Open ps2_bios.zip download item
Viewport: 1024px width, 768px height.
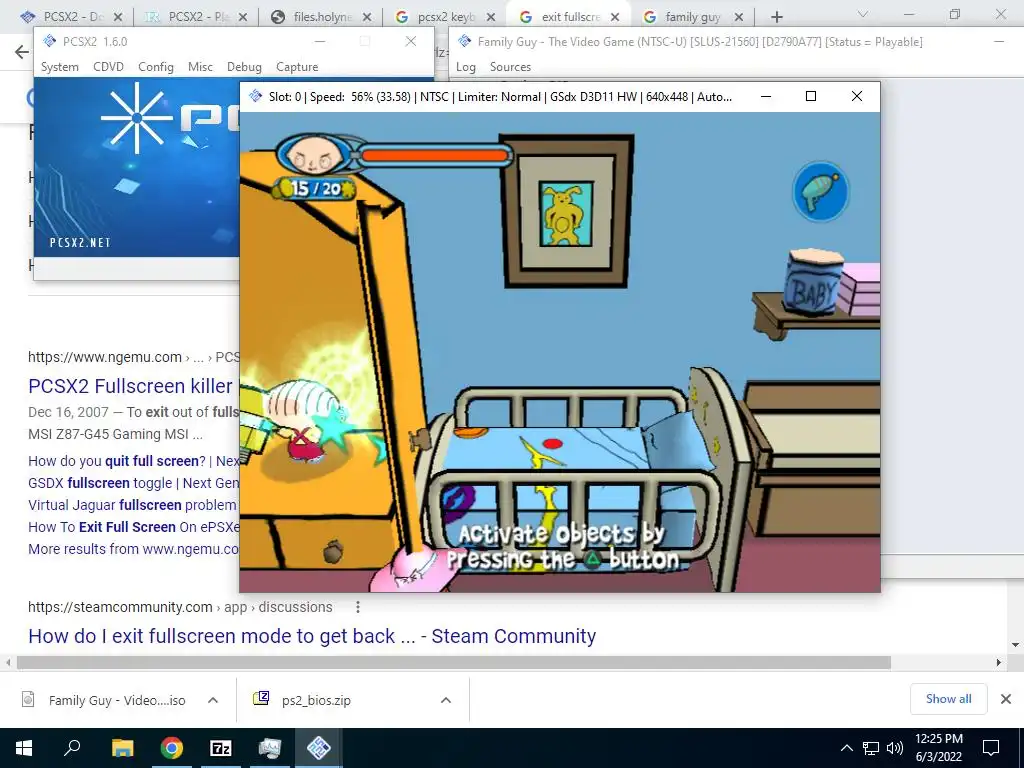[304, 700]
